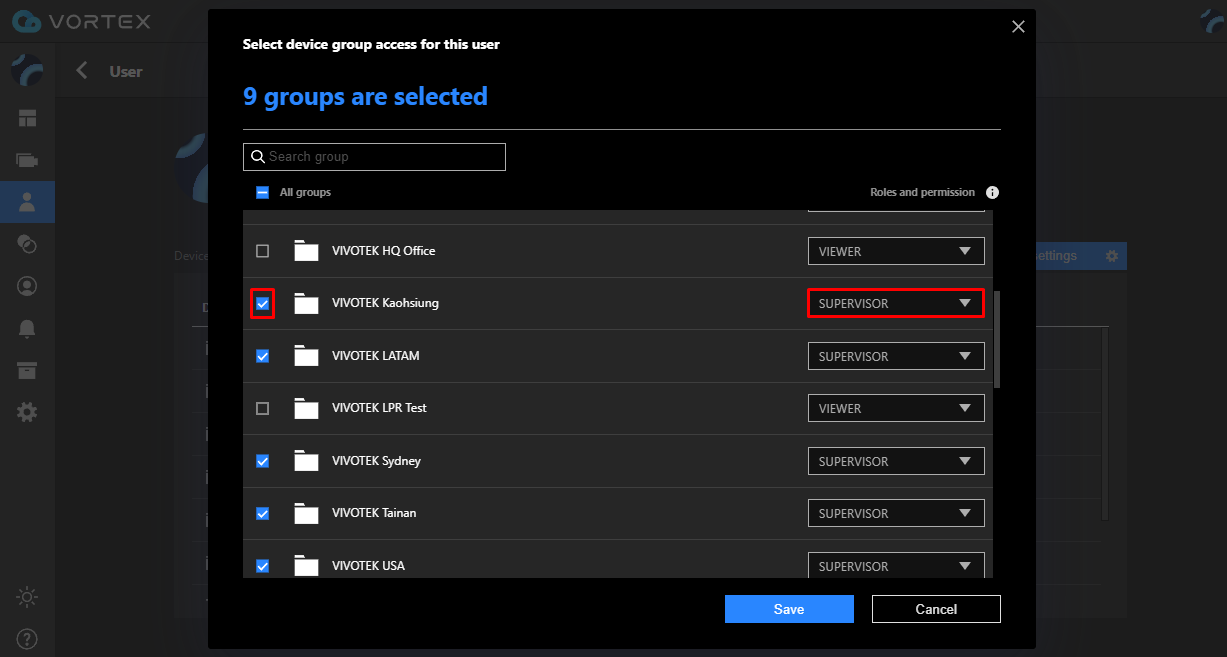Screen dimensions: 1227x657
Task: Expand VIEWER dropdown for VIVOTEK HQ Office
Action: (x=895, y=251)
